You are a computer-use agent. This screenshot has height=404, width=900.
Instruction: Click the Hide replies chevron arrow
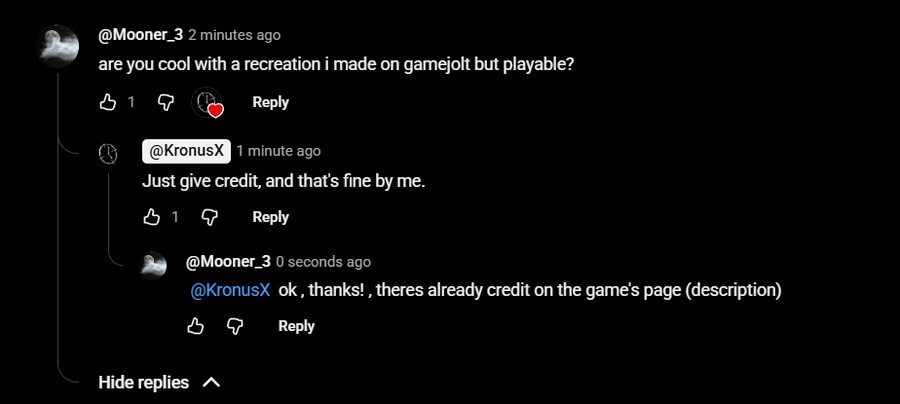[x=211, y=382]
